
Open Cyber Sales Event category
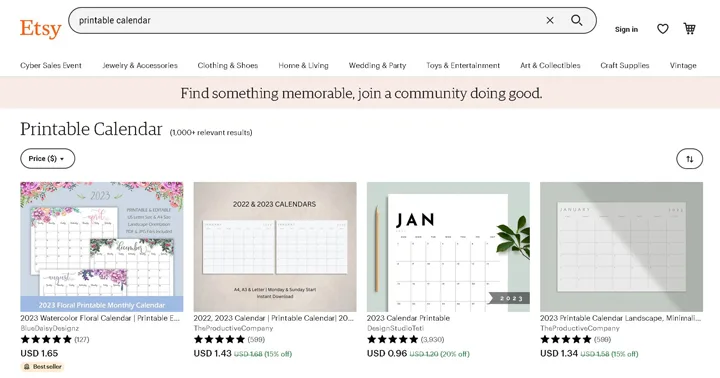[51, 65]
